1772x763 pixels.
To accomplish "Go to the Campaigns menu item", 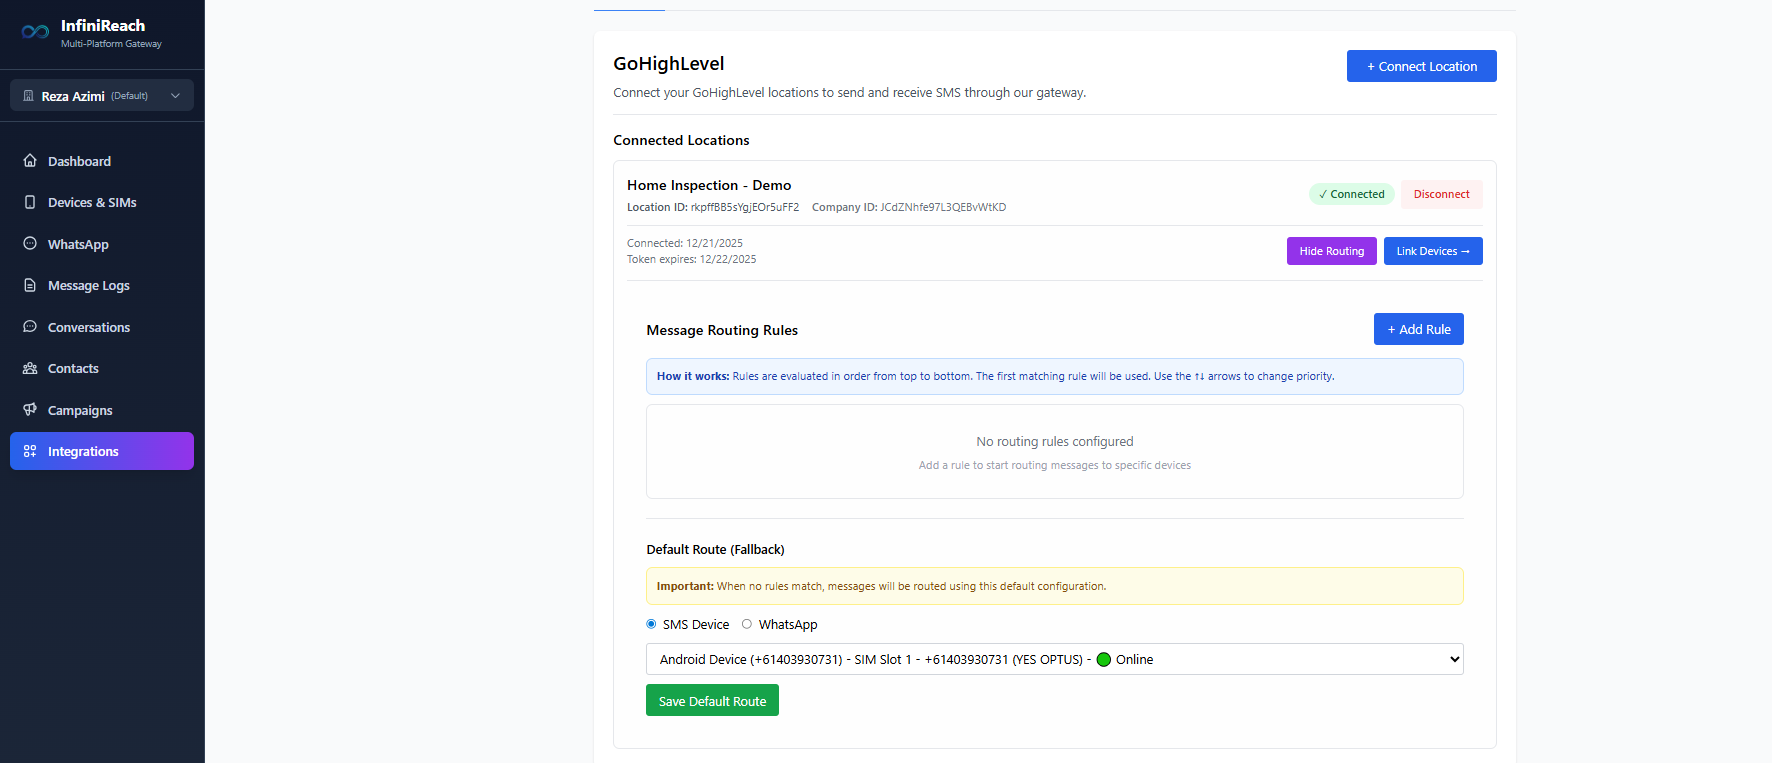I will 80,410.
